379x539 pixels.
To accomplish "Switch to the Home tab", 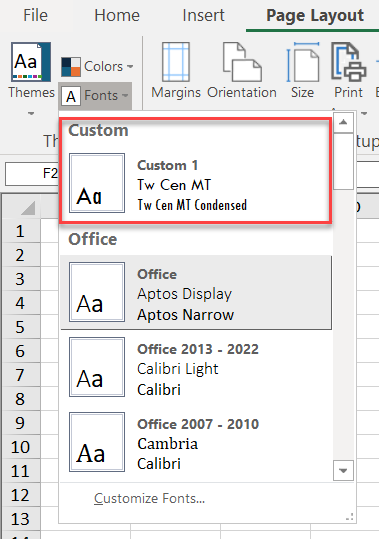I will [x=117, y=15].
